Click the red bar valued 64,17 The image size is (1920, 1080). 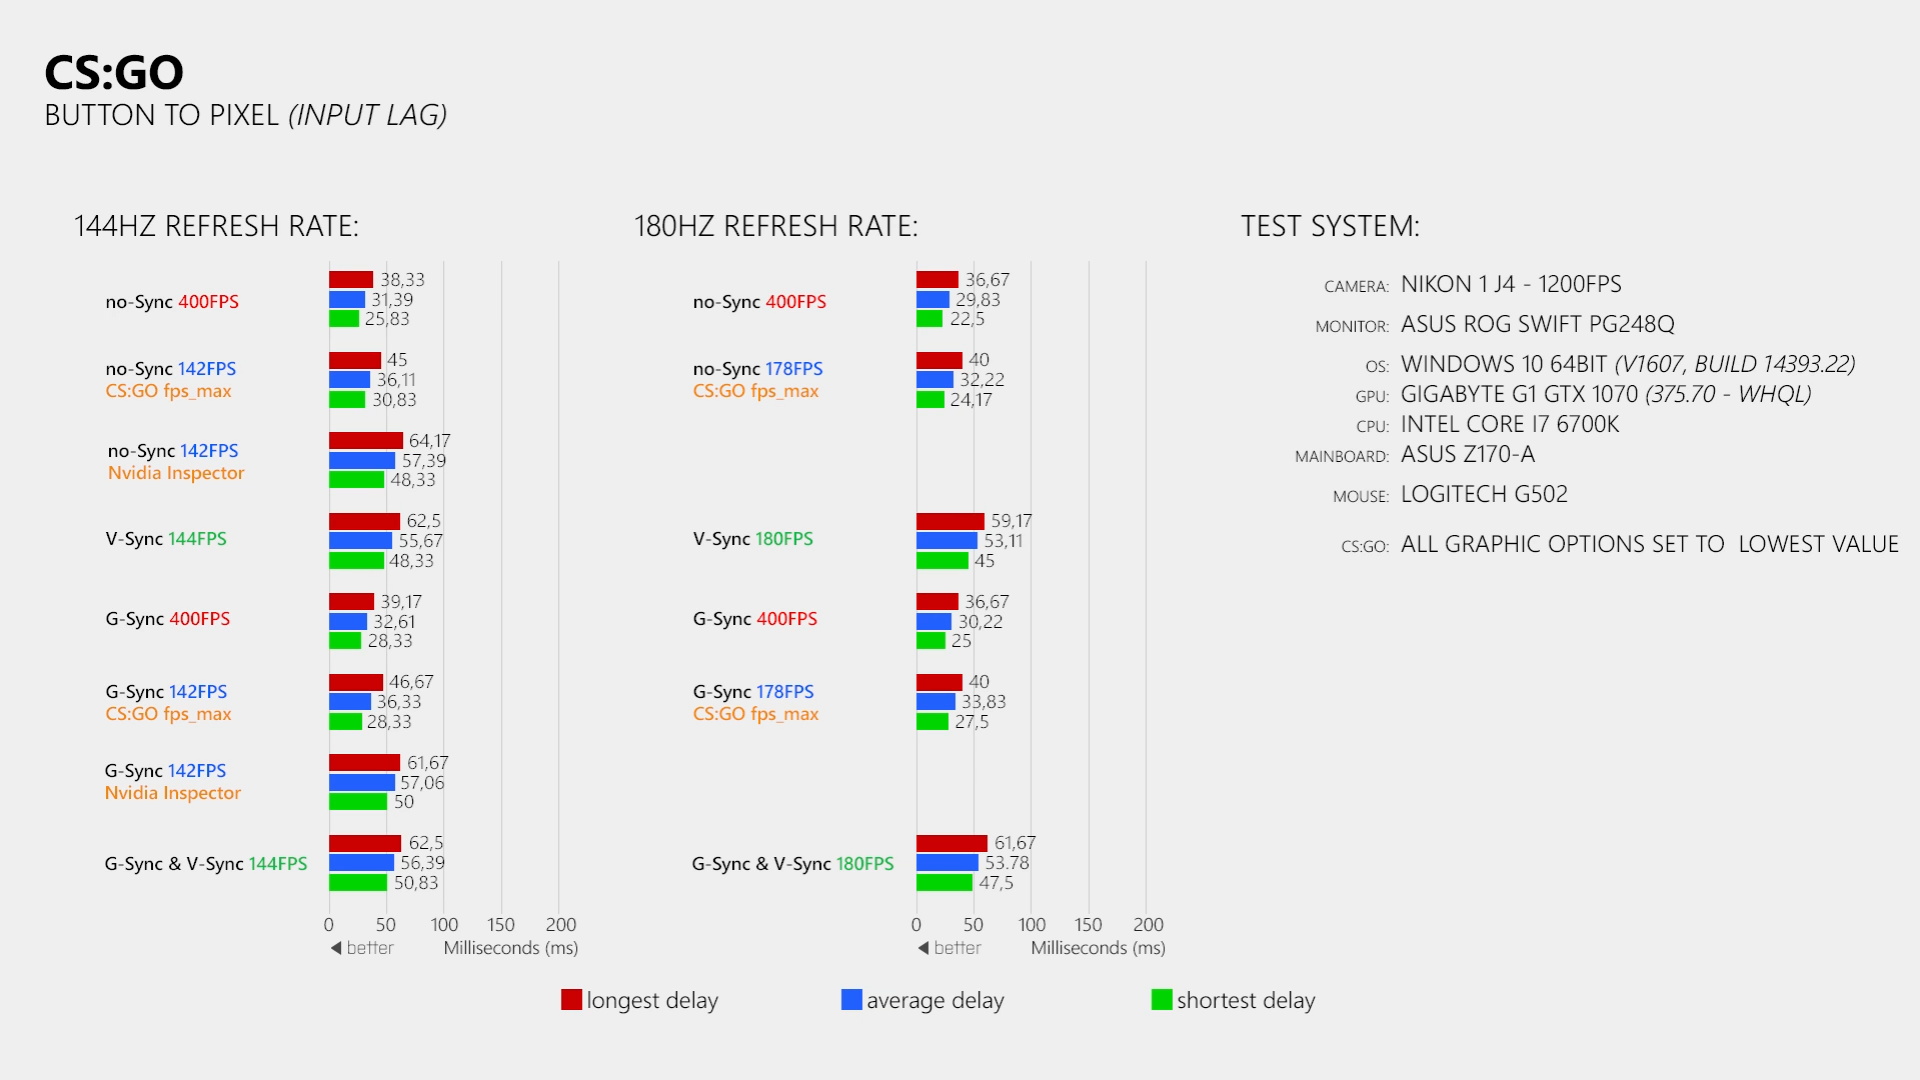pyautogui.click(x=365, y=441)
